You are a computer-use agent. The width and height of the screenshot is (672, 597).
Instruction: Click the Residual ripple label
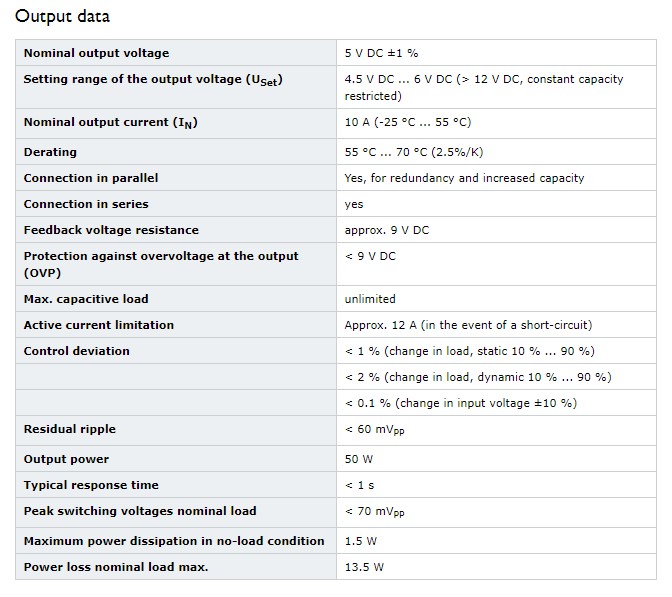(x=70, y=429)
